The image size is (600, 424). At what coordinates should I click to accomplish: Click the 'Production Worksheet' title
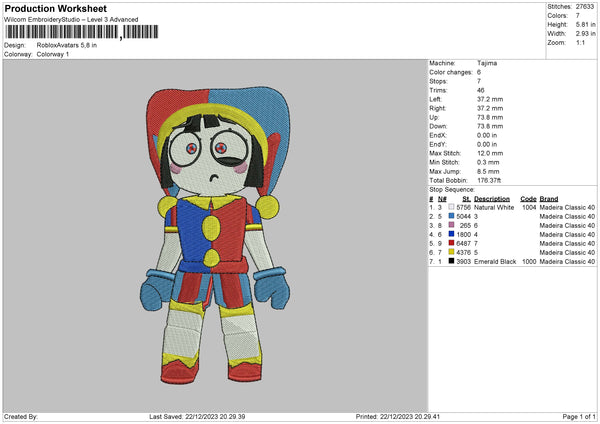[56, 8]
